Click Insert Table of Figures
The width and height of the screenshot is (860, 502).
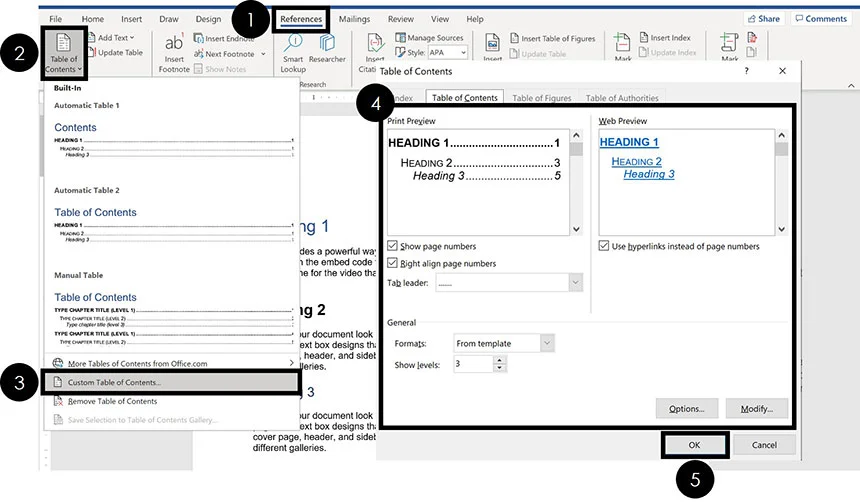pos(552,38)
